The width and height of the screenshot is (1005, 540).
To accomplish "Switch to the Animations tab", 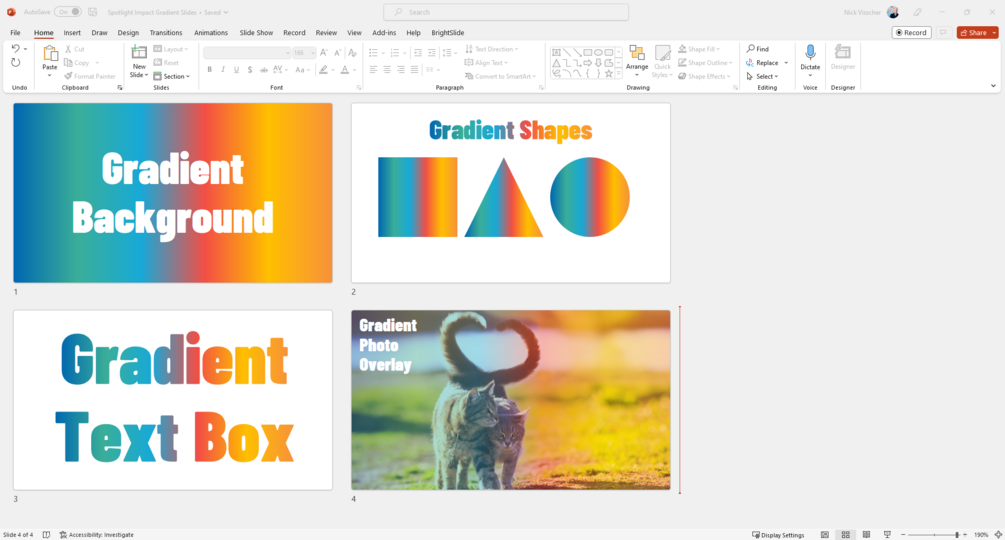I will click(211, 33).
